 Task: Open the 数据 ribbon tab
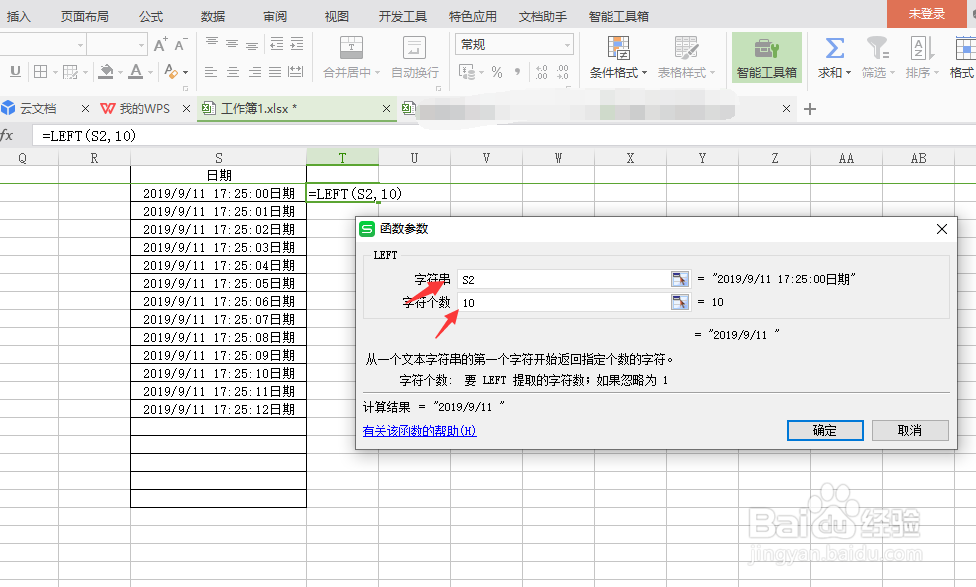(213, 16)
